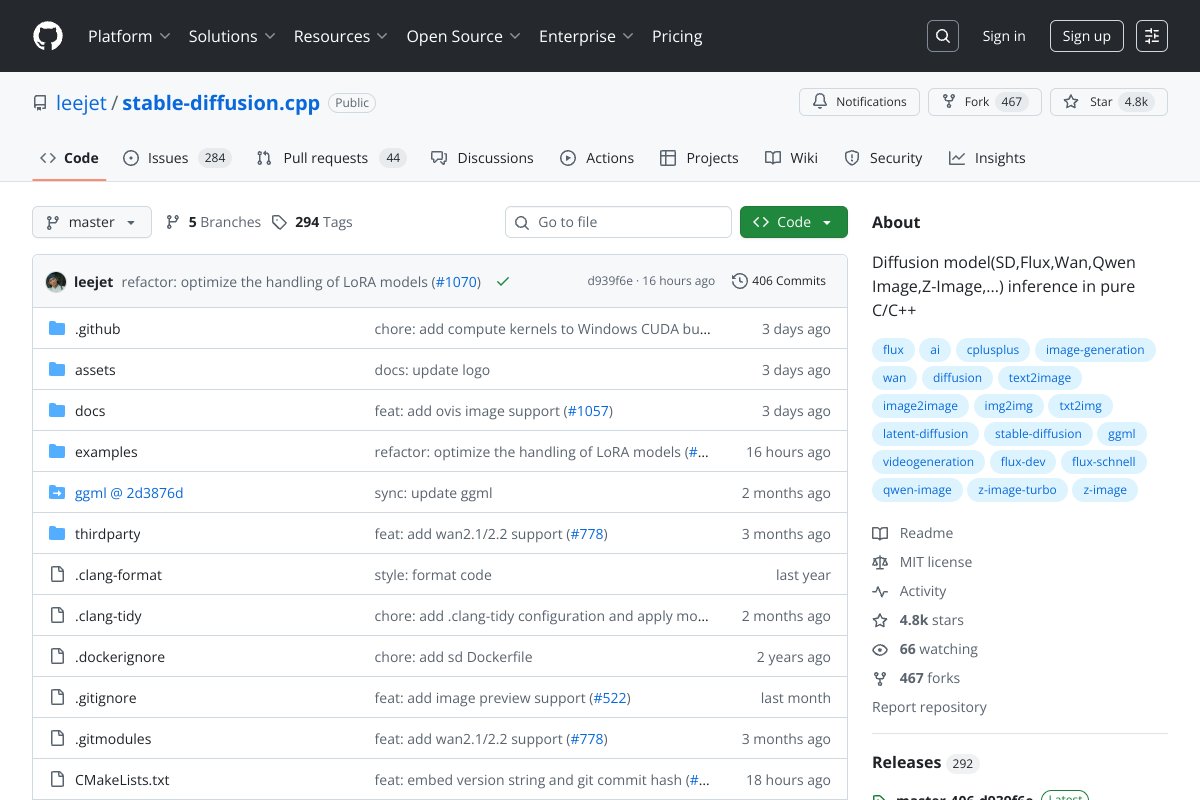Click the search magnifier icon in header

point(943,36)
